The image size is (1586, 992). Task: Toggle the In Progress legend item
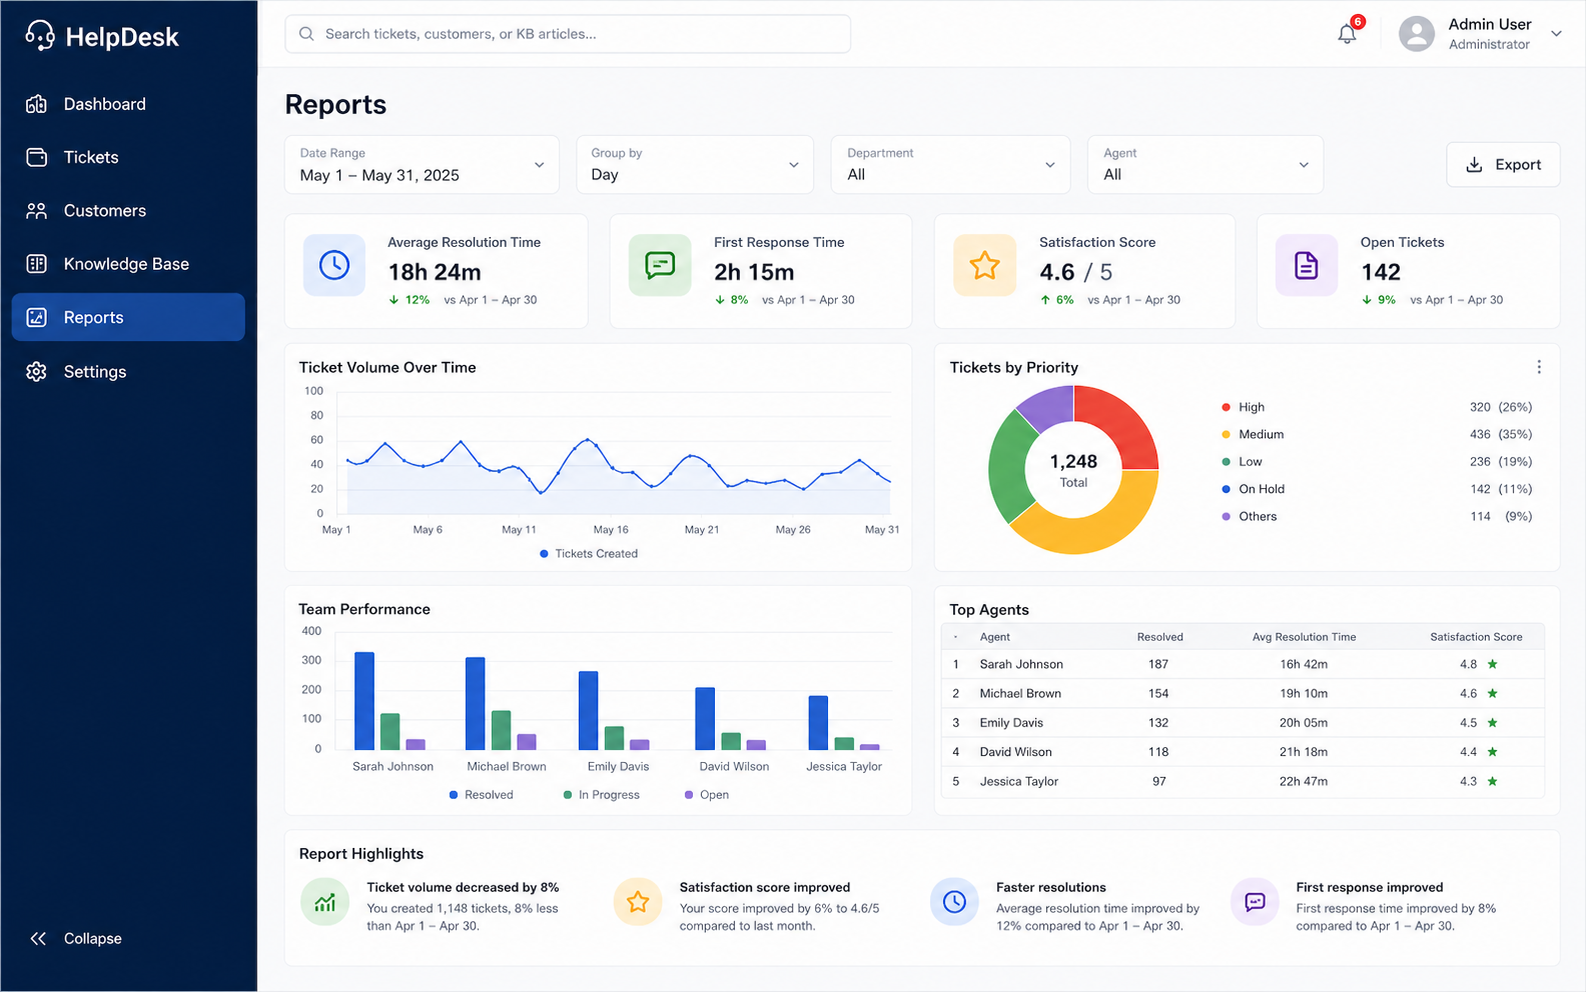pos(601,795)
